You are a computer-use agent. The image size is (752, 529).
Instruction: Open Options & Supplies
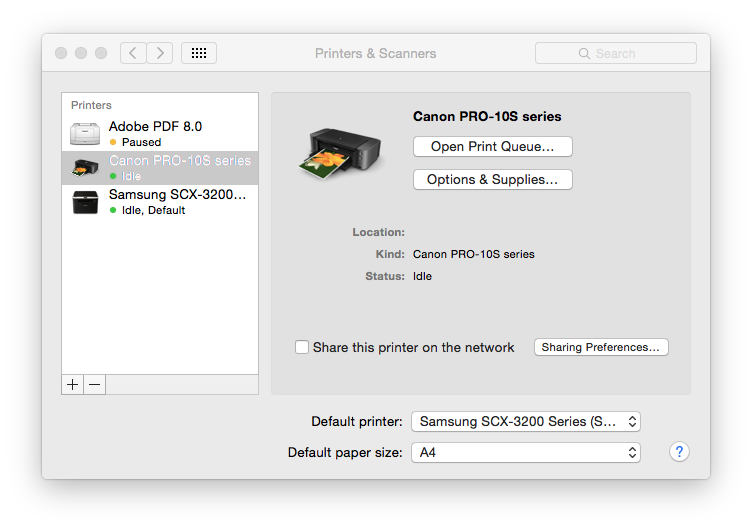tap(492, 180)
